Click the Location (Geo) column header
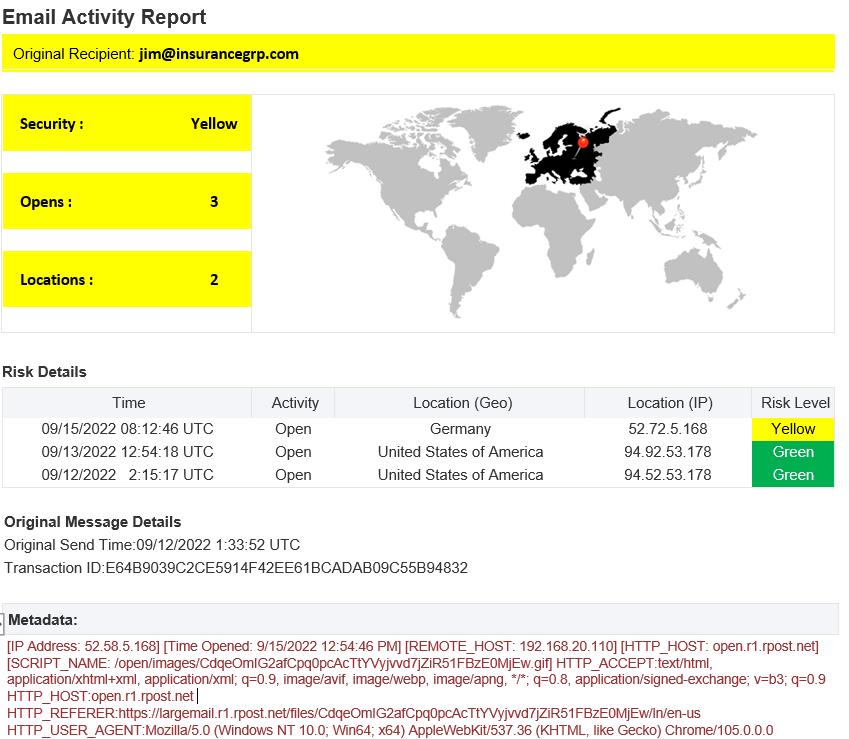 click(x=461, y=403)
